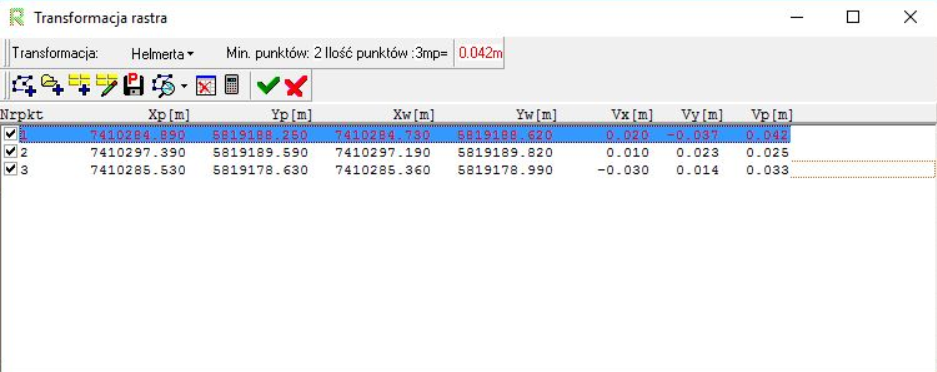Add a new table row icon
This screenshot has height=372, width=937.
79,85
